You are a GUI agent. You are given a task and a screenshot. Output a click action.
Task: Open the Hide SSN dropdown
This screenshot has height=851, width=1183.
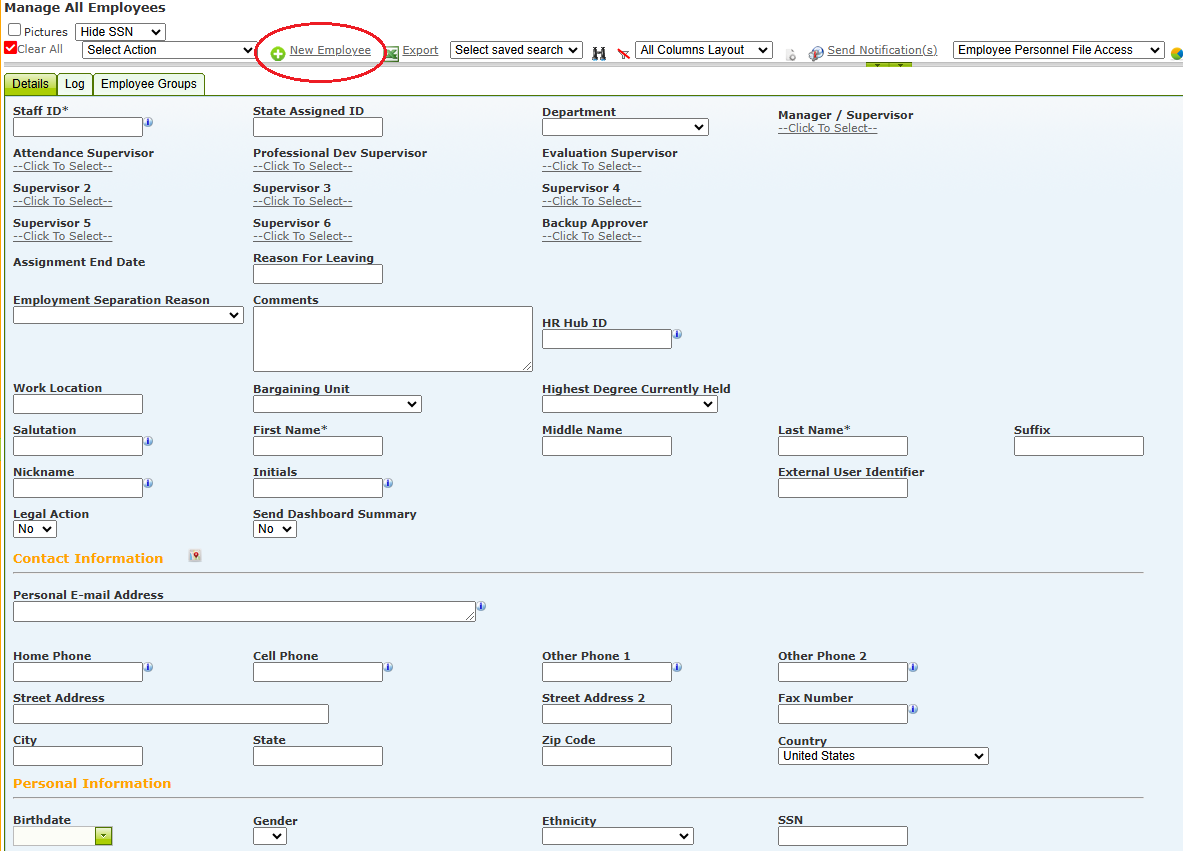pos(120,32)
